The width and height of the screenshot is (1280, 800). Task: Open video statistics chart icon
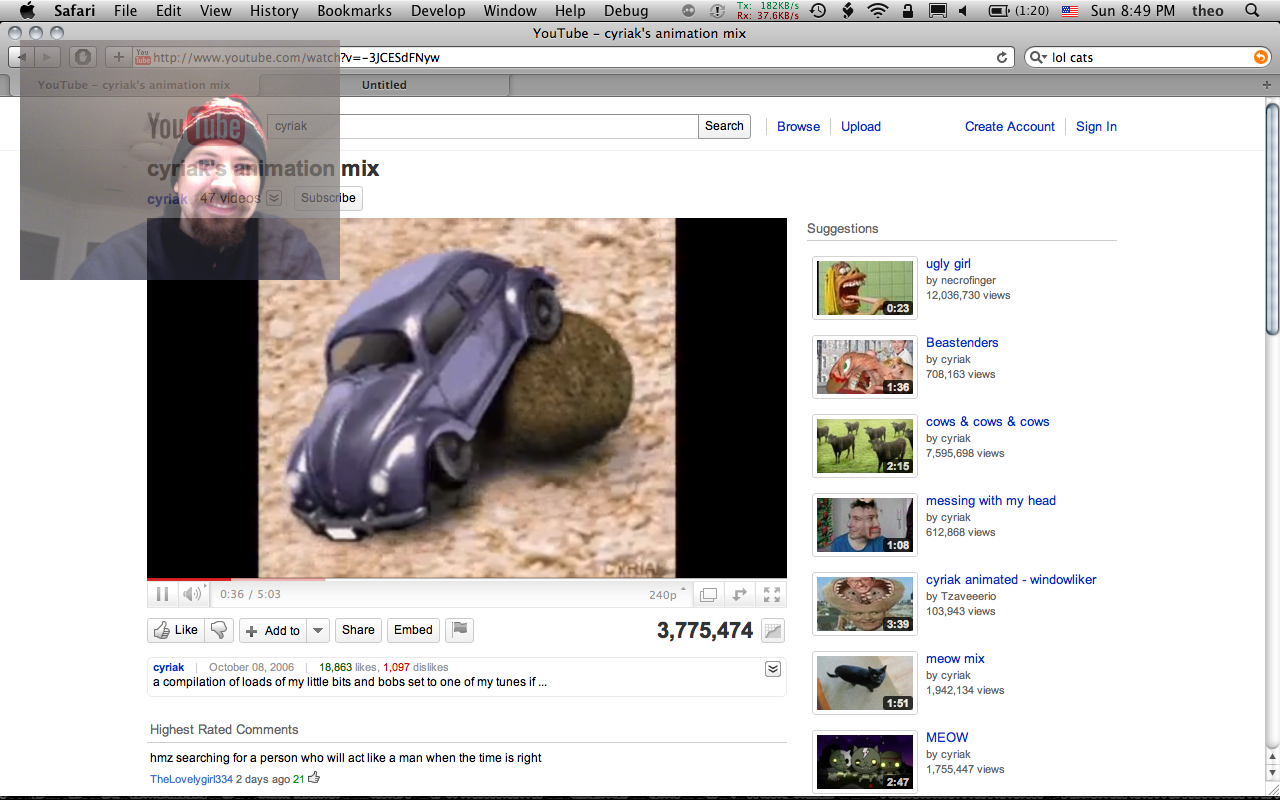772,631
